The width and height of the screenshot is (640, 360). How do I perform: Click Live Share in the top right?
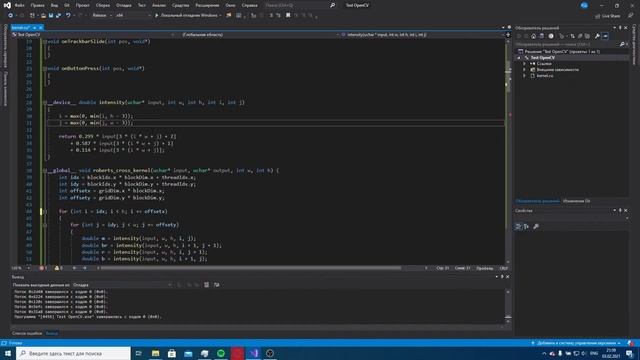pos(607,16)
